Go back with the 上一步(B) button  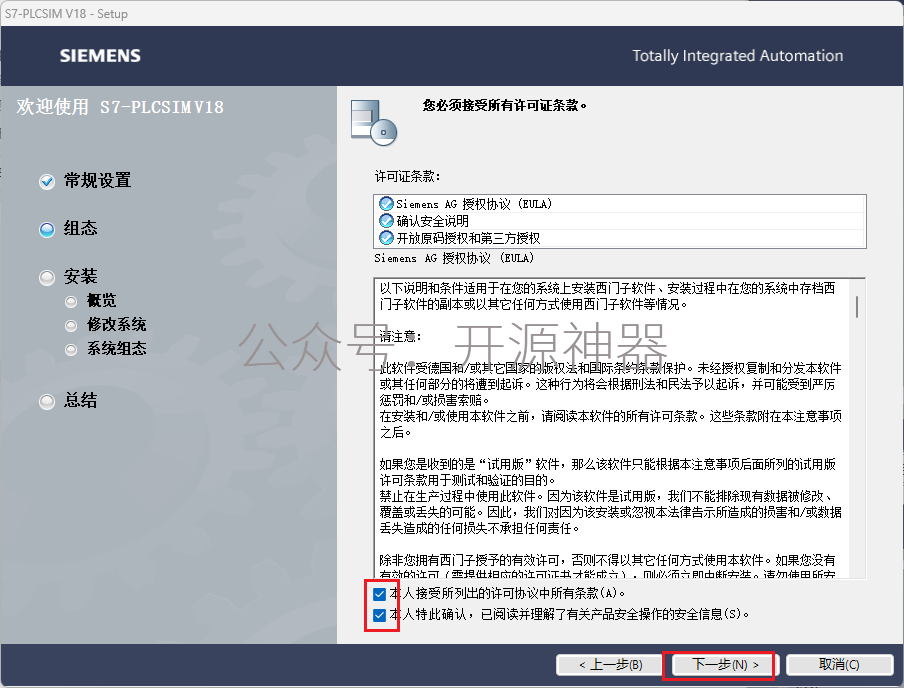point(611,665)
